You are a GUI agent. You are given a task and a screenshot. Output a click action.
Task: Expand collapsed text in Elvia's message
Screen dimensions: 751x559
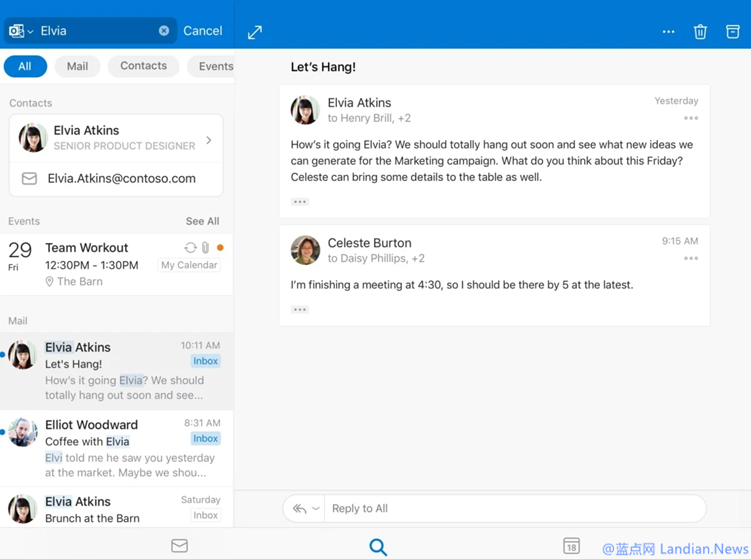pyautogui.click(x=299, y=202)
